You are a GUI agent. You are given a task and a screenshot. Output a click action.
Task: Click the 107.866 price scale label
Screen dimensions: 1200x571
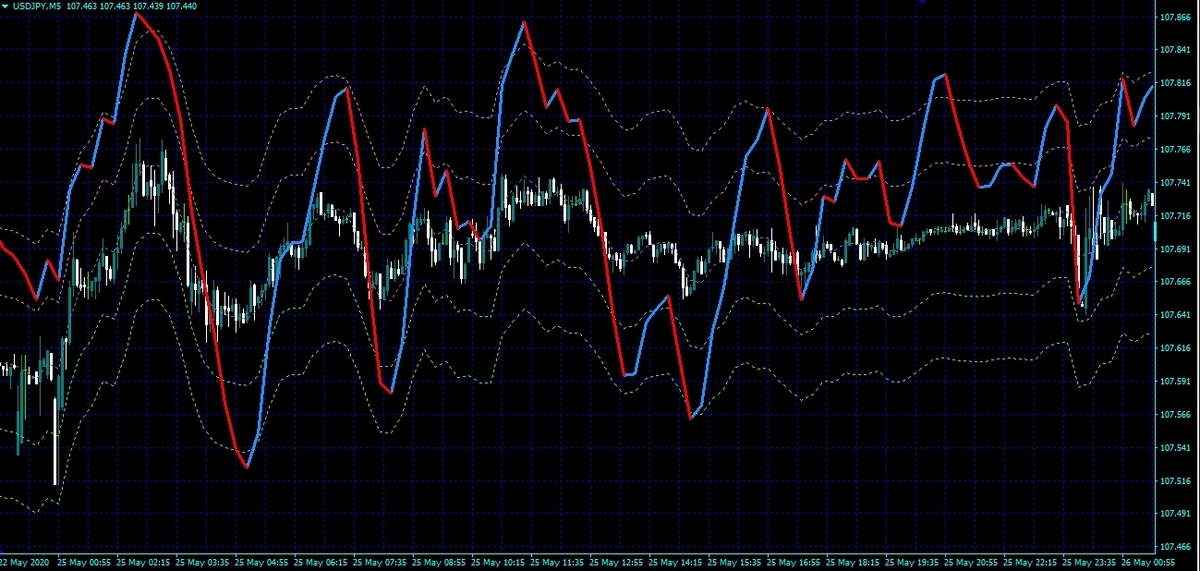tap(1174, 17)
